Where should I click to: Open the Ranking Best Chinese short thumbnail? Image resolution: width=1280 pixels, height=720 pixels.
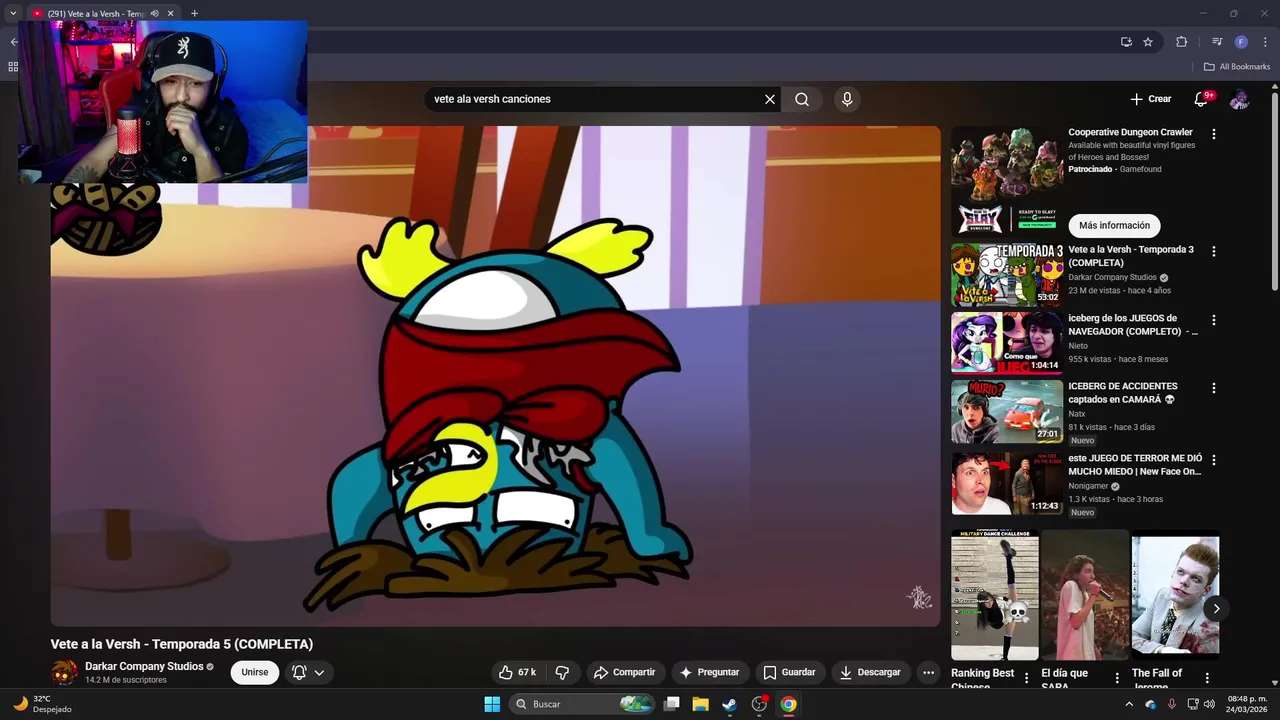tap(995, 595)
